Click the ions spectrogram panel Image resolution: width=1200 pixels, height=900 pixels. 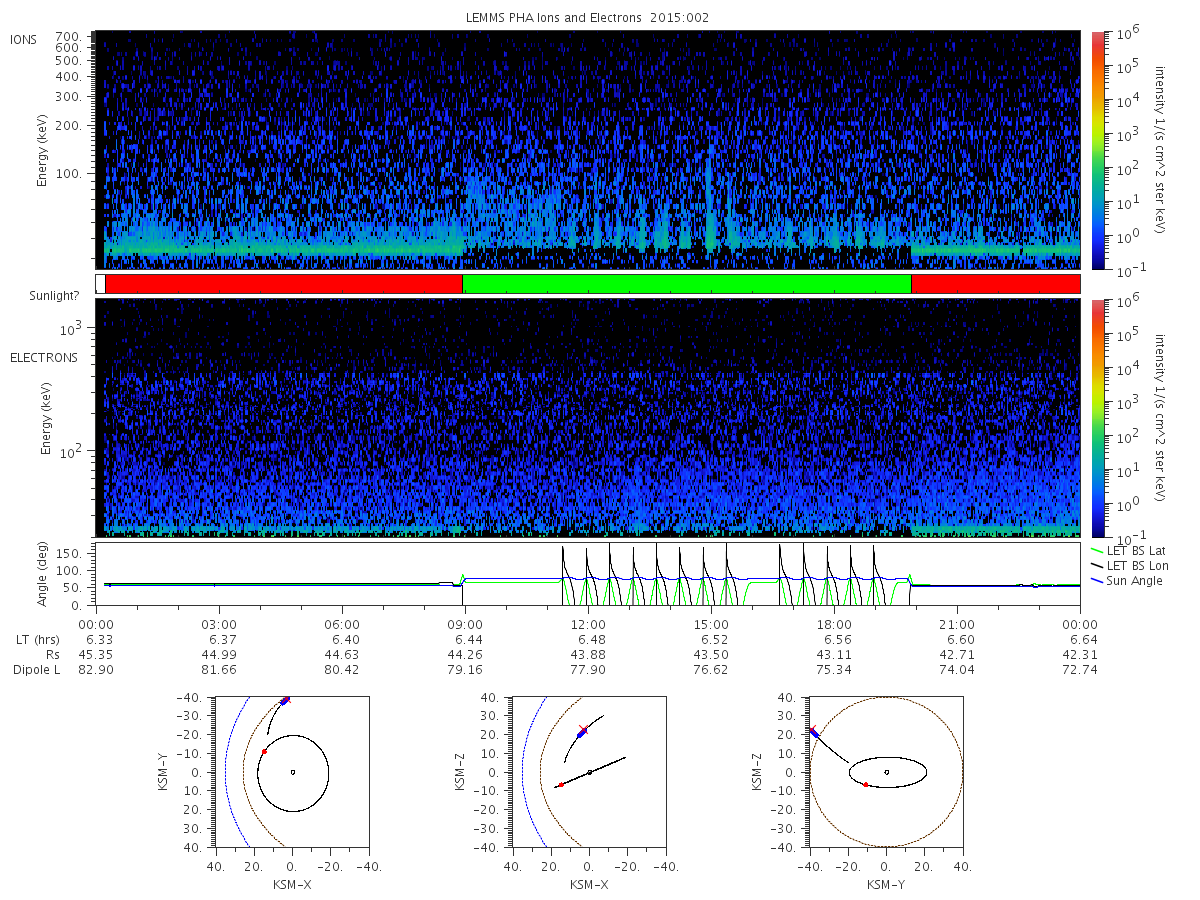click(588, 150)
